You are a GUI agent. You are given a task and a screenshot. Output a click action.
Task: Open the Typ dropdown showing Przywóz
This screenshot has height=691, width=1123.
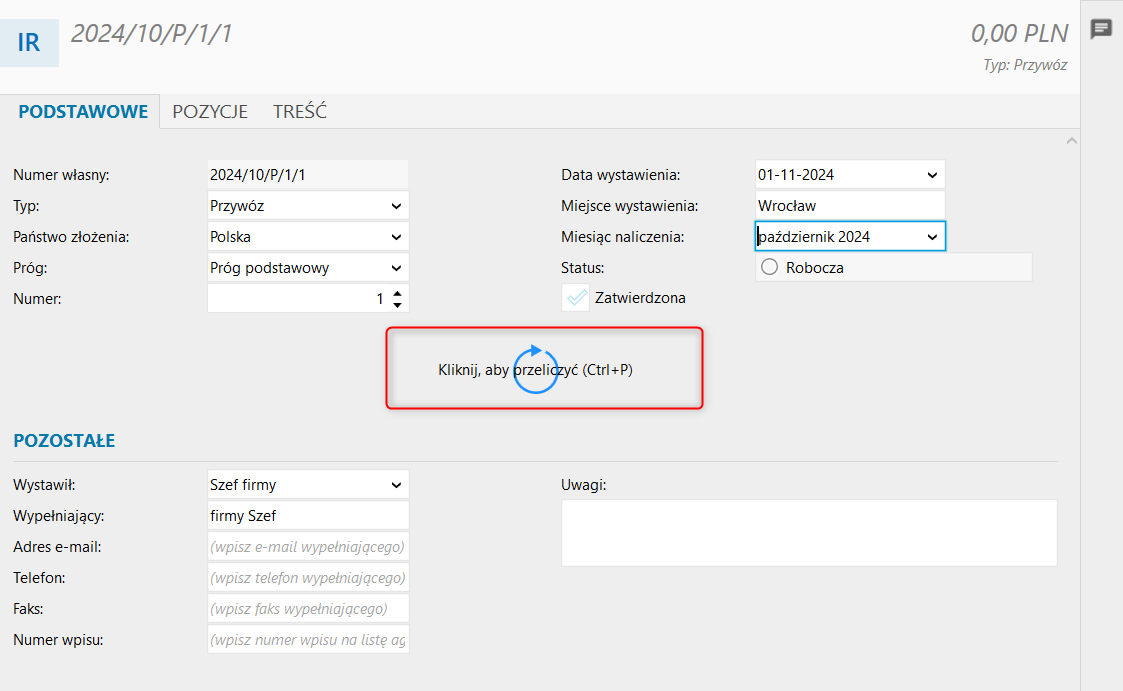pyautogui.click(x=308, y=206)
